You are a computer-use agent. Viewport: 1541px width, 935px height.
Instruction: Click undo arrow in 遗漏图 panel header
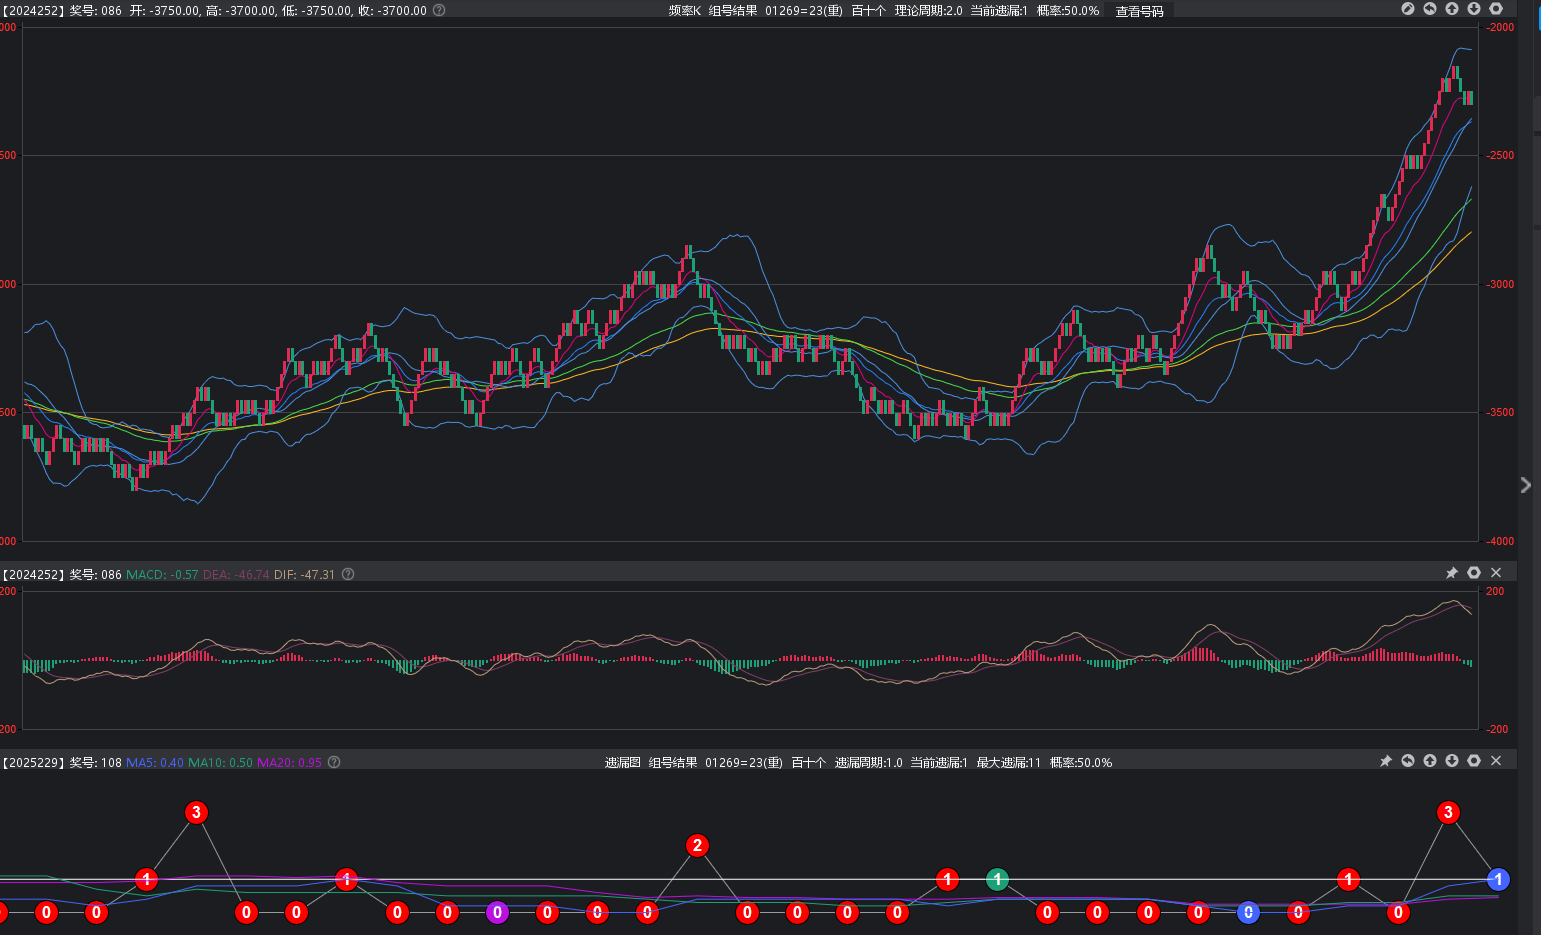pos(1408,761)
